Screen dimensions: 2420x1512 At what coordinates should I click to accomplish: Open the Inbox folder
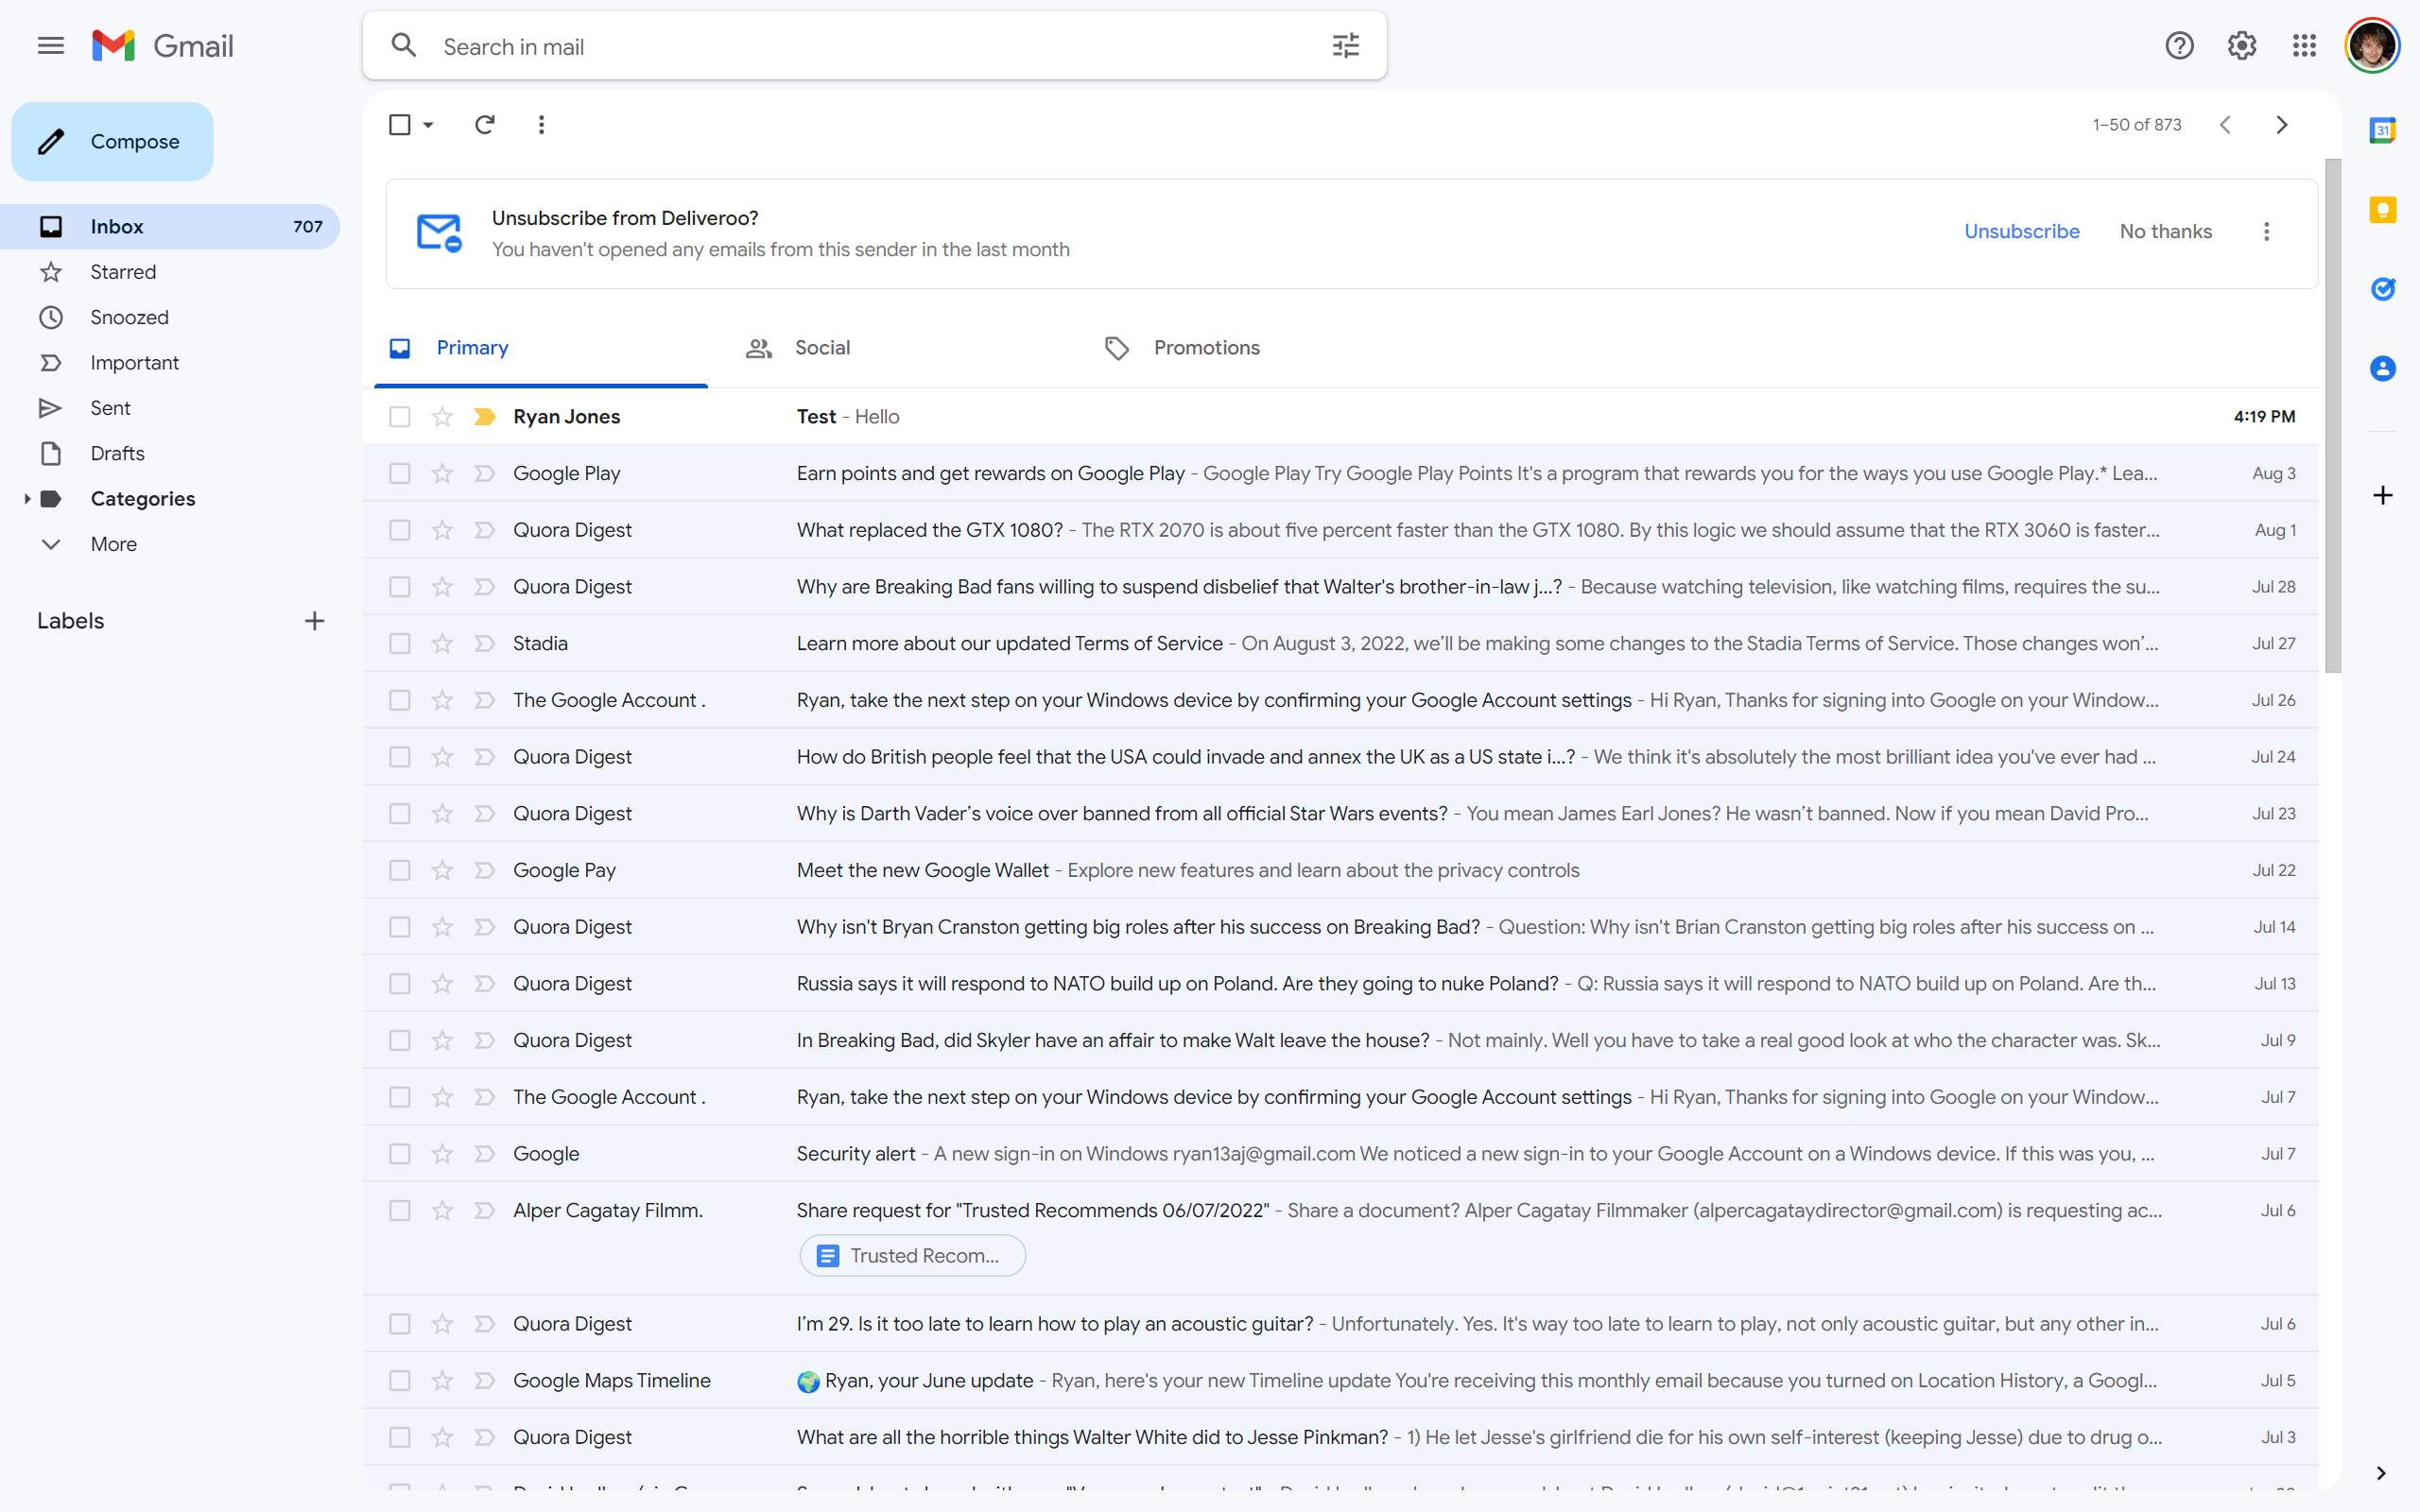point(170,227)
